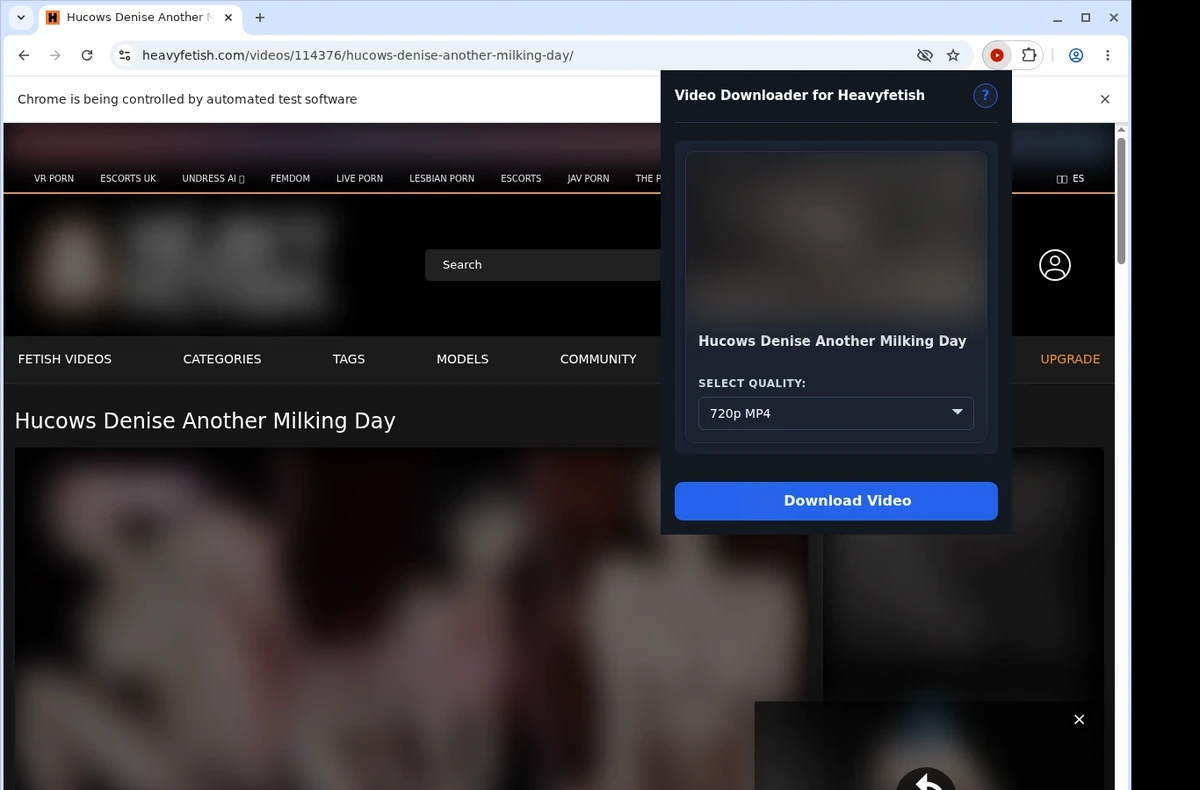
Task: Expand the 720p MP4 quality dropdown
Action: (836, 413)
